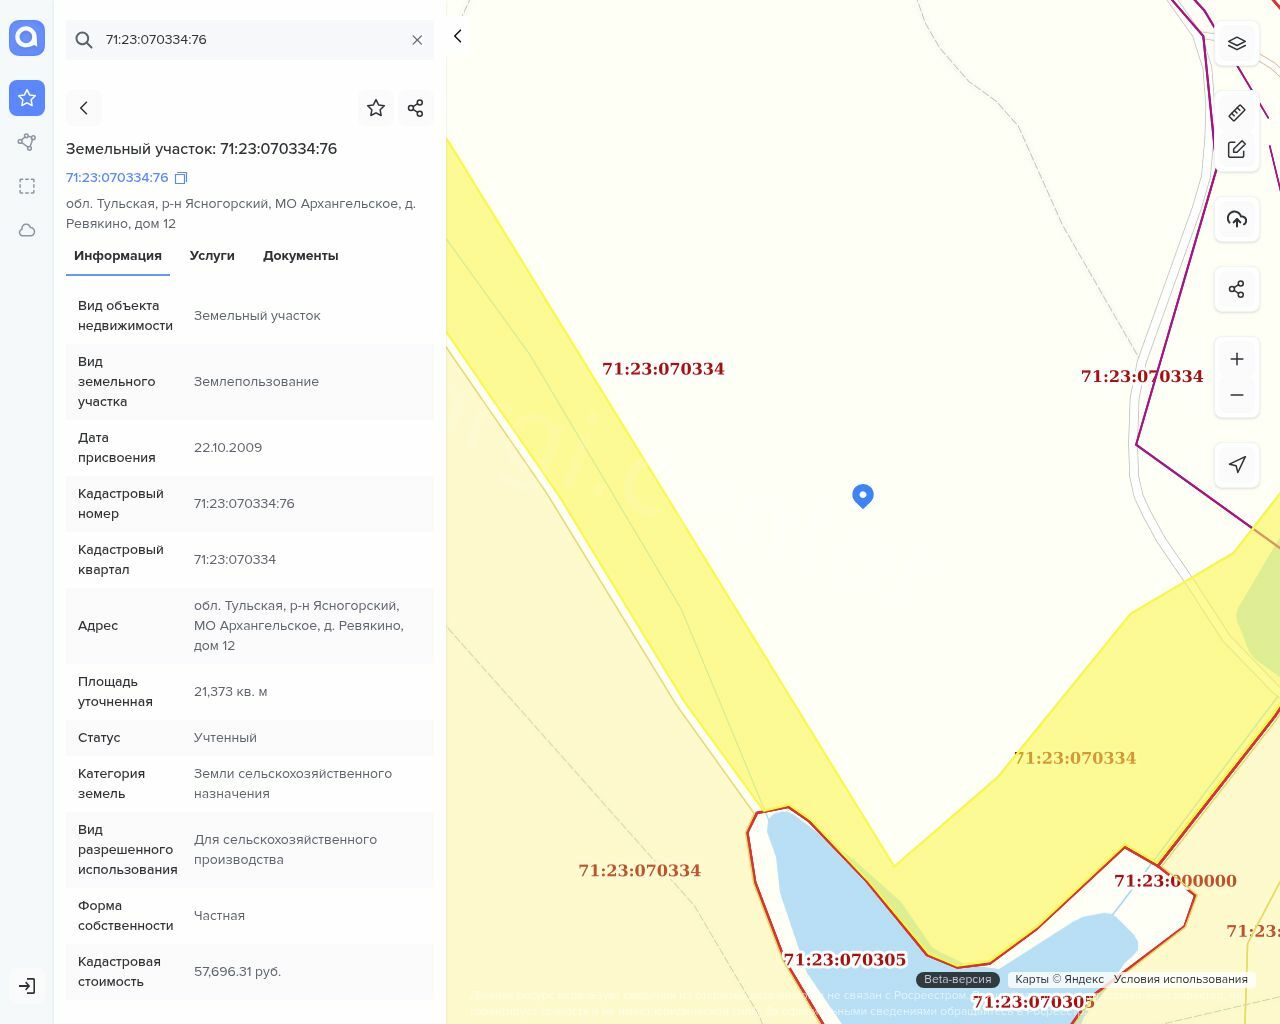Zoom out on the map
This screenshot has height=1024, width=1280.
tap(1236, 395)
